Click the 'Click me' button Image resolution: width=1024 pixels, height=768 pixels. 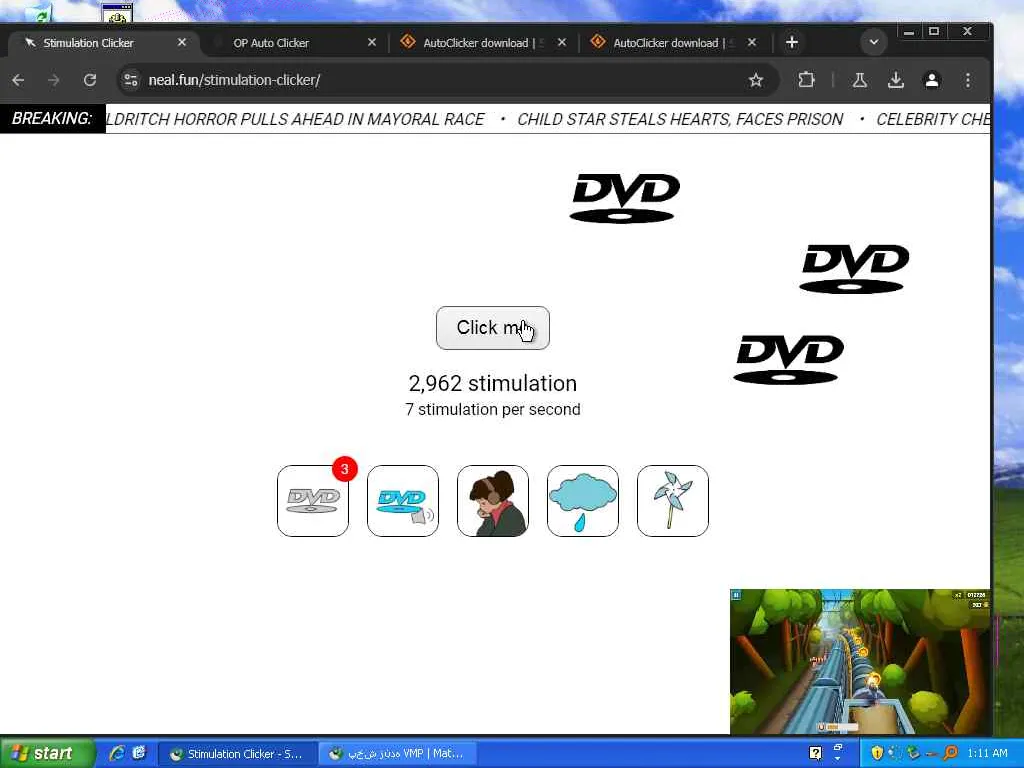coord(492,328)
